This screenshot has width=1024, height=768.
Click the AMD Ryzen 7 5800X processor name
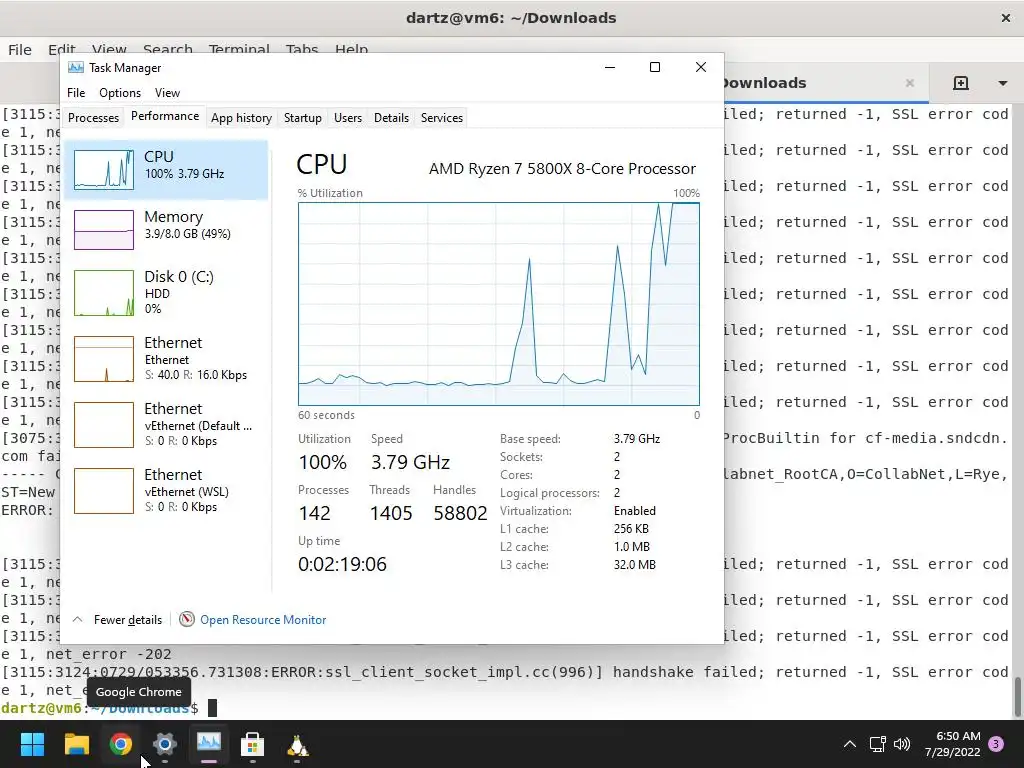562,168
